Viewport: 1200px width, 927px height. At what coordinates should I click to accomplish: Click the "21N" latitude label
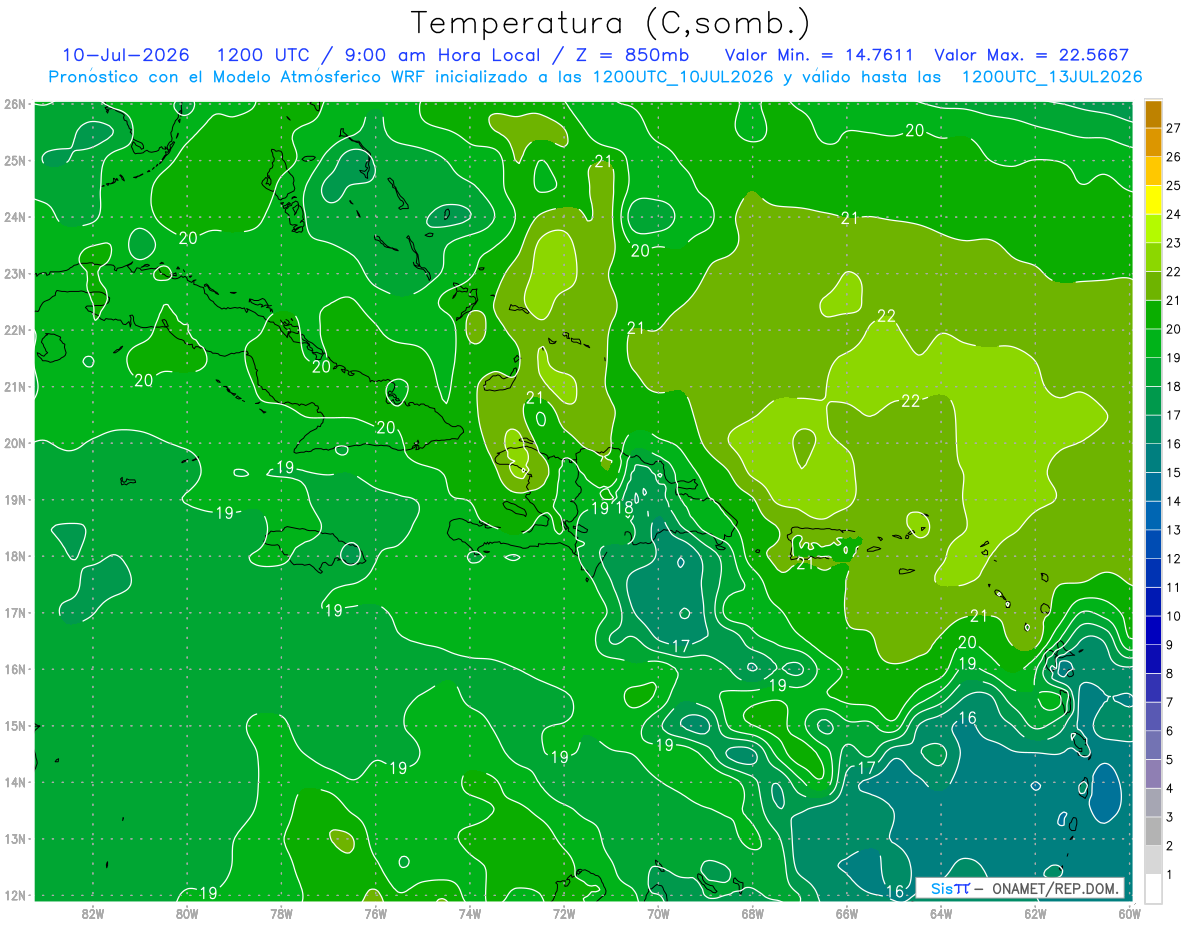point(14,386)
